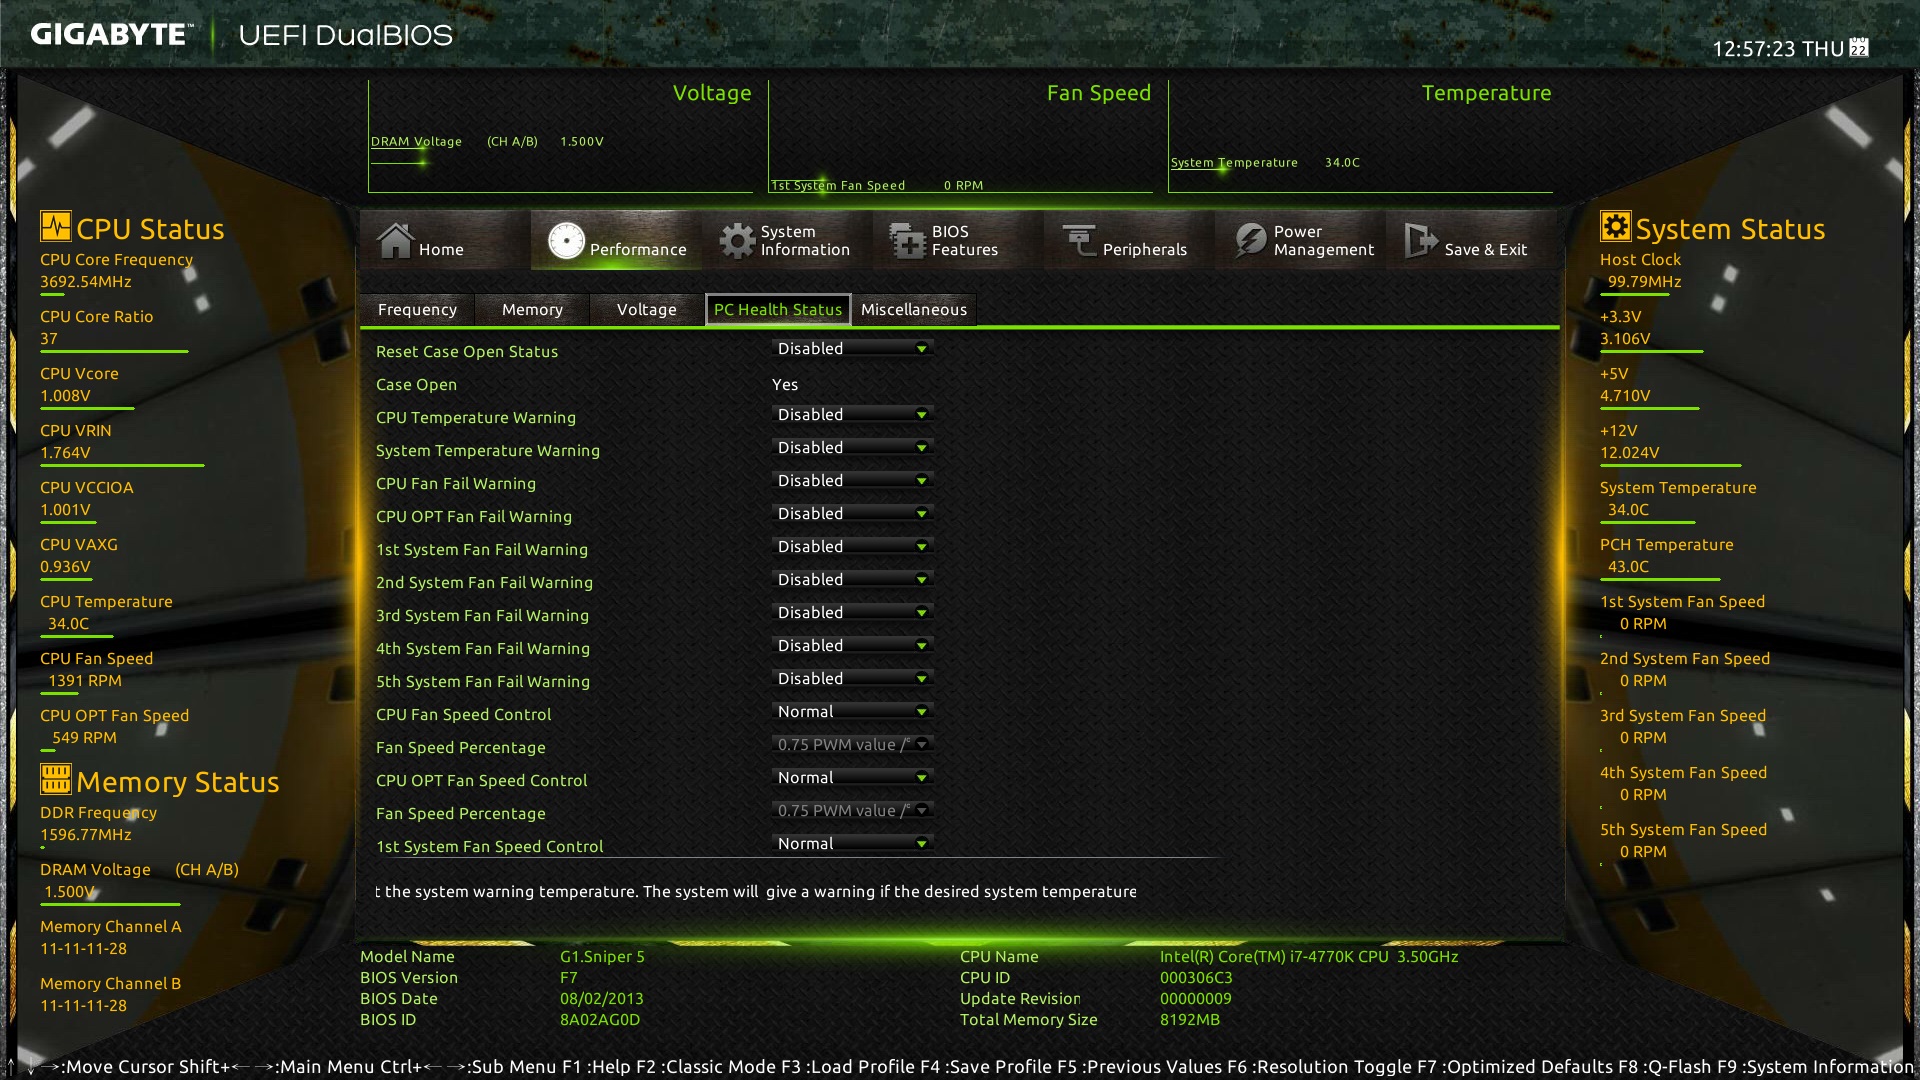This screenshot has width=1920, height=1080.
Task: Open CPU Fan Fail Warning dropdown
Action: [x=853, y=480]
